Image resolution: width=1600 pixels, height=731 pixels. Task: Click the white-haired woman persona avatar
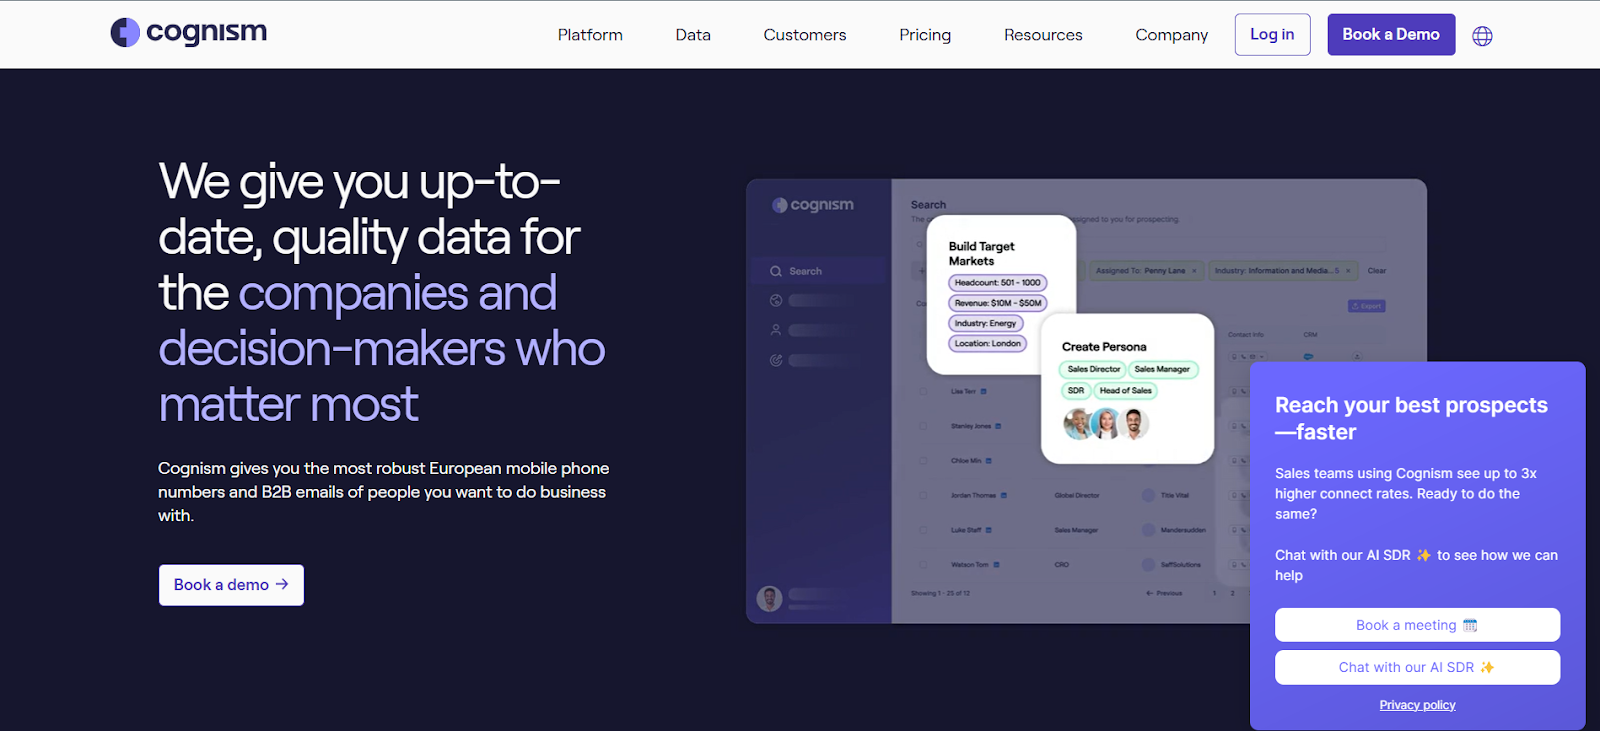[x=1105, y=424]
